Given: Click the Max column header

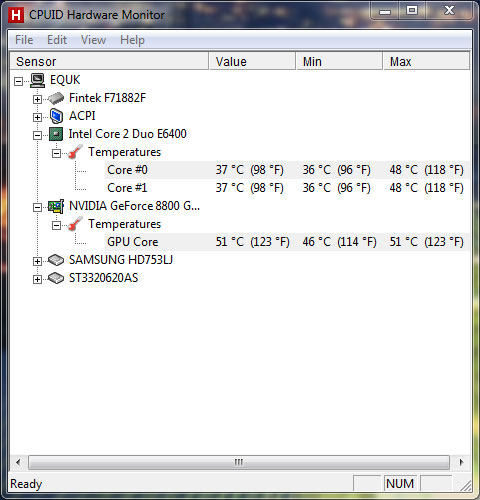Looking at the screenshot, I should (x=426, y=61).
